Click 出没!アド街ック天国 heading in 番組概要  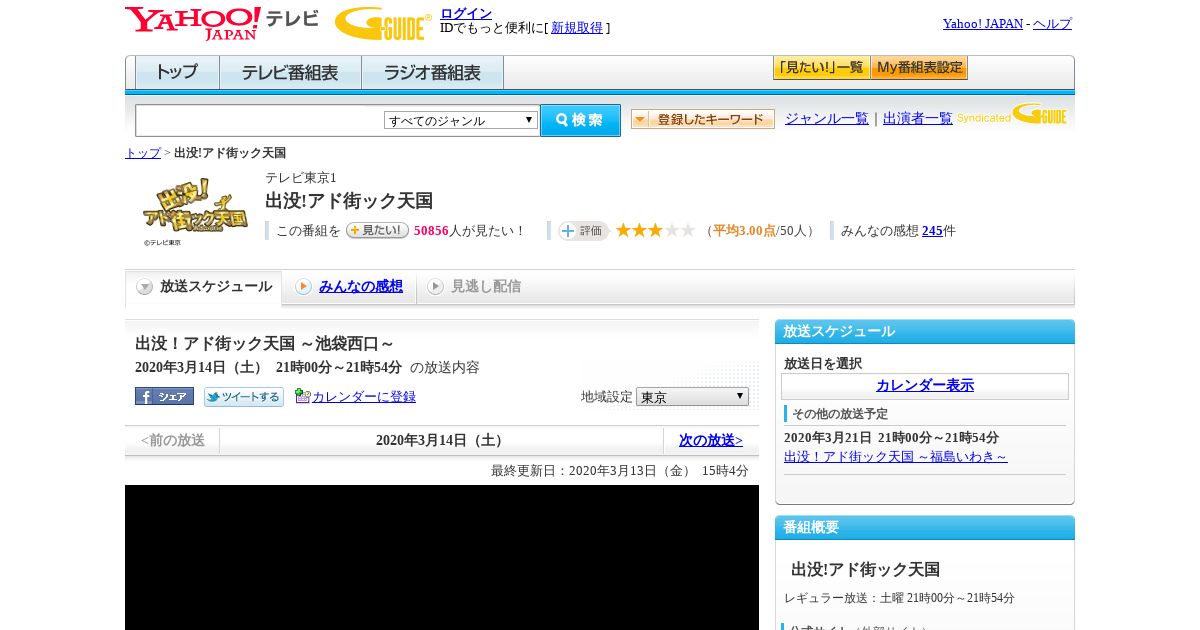click(x=866, y=570)
